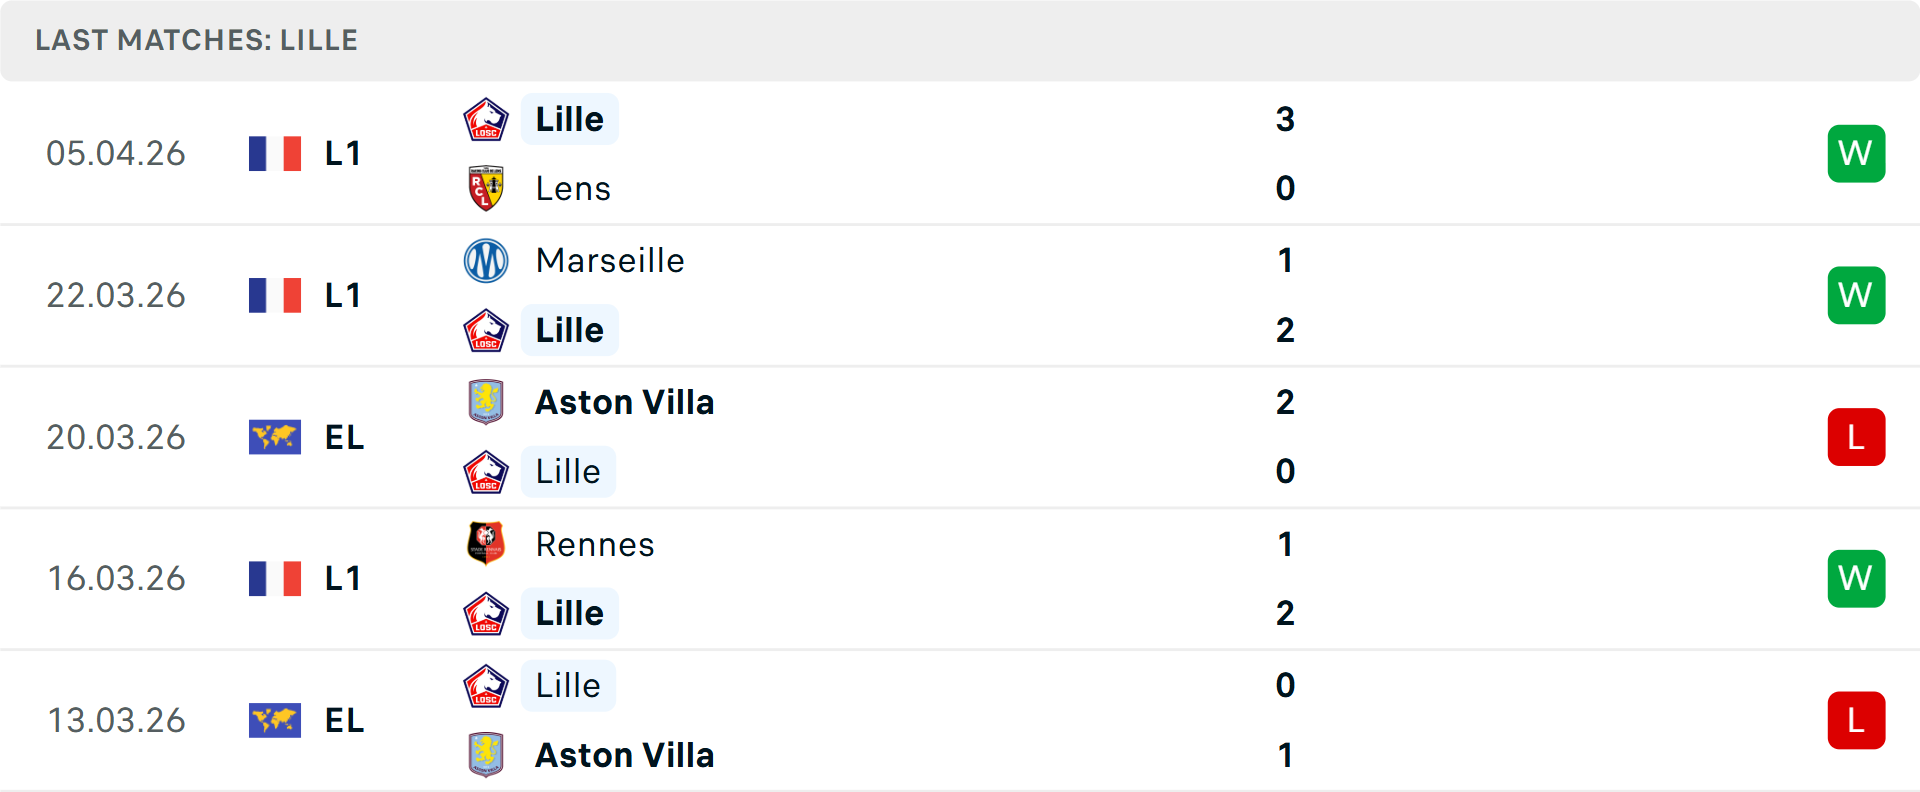
Task: Click the L badge for 20.03.26 match
Action: [x=1856, y=437]
